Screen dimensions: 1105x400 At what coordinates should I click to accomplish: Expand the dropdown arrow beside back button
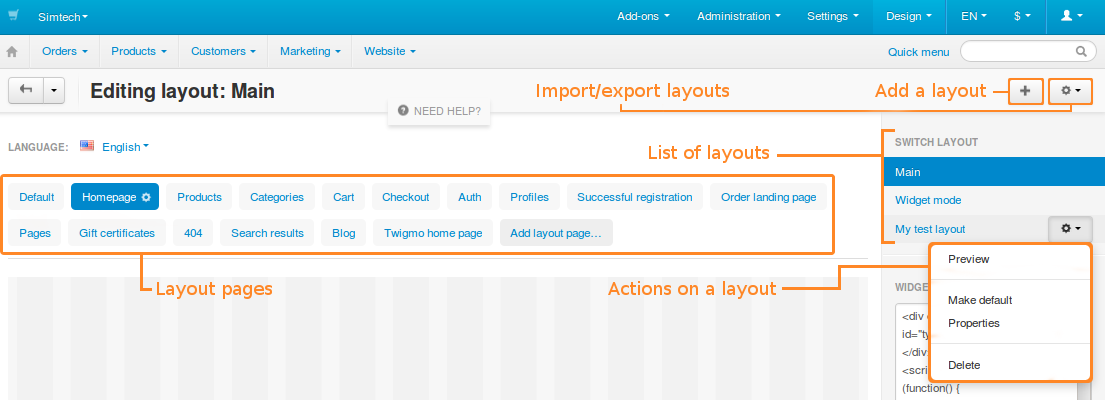[x=54, y=90]
